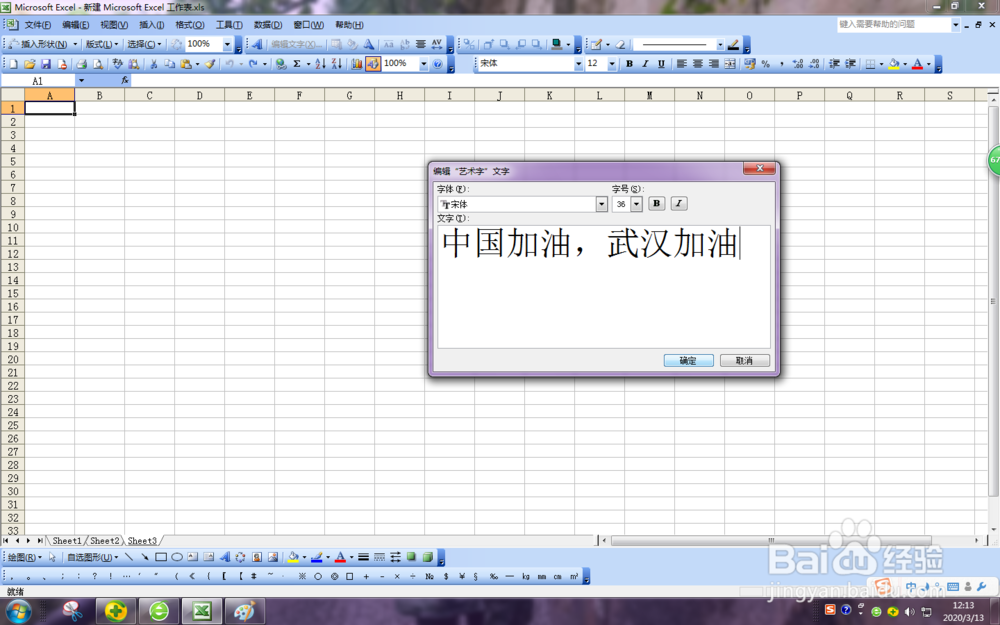Click the help question search box

point(893,24)
